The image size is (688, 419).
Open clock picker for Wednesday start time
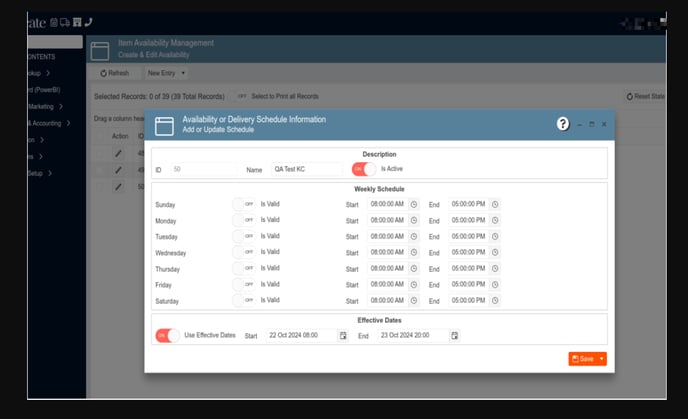(414, 253)
